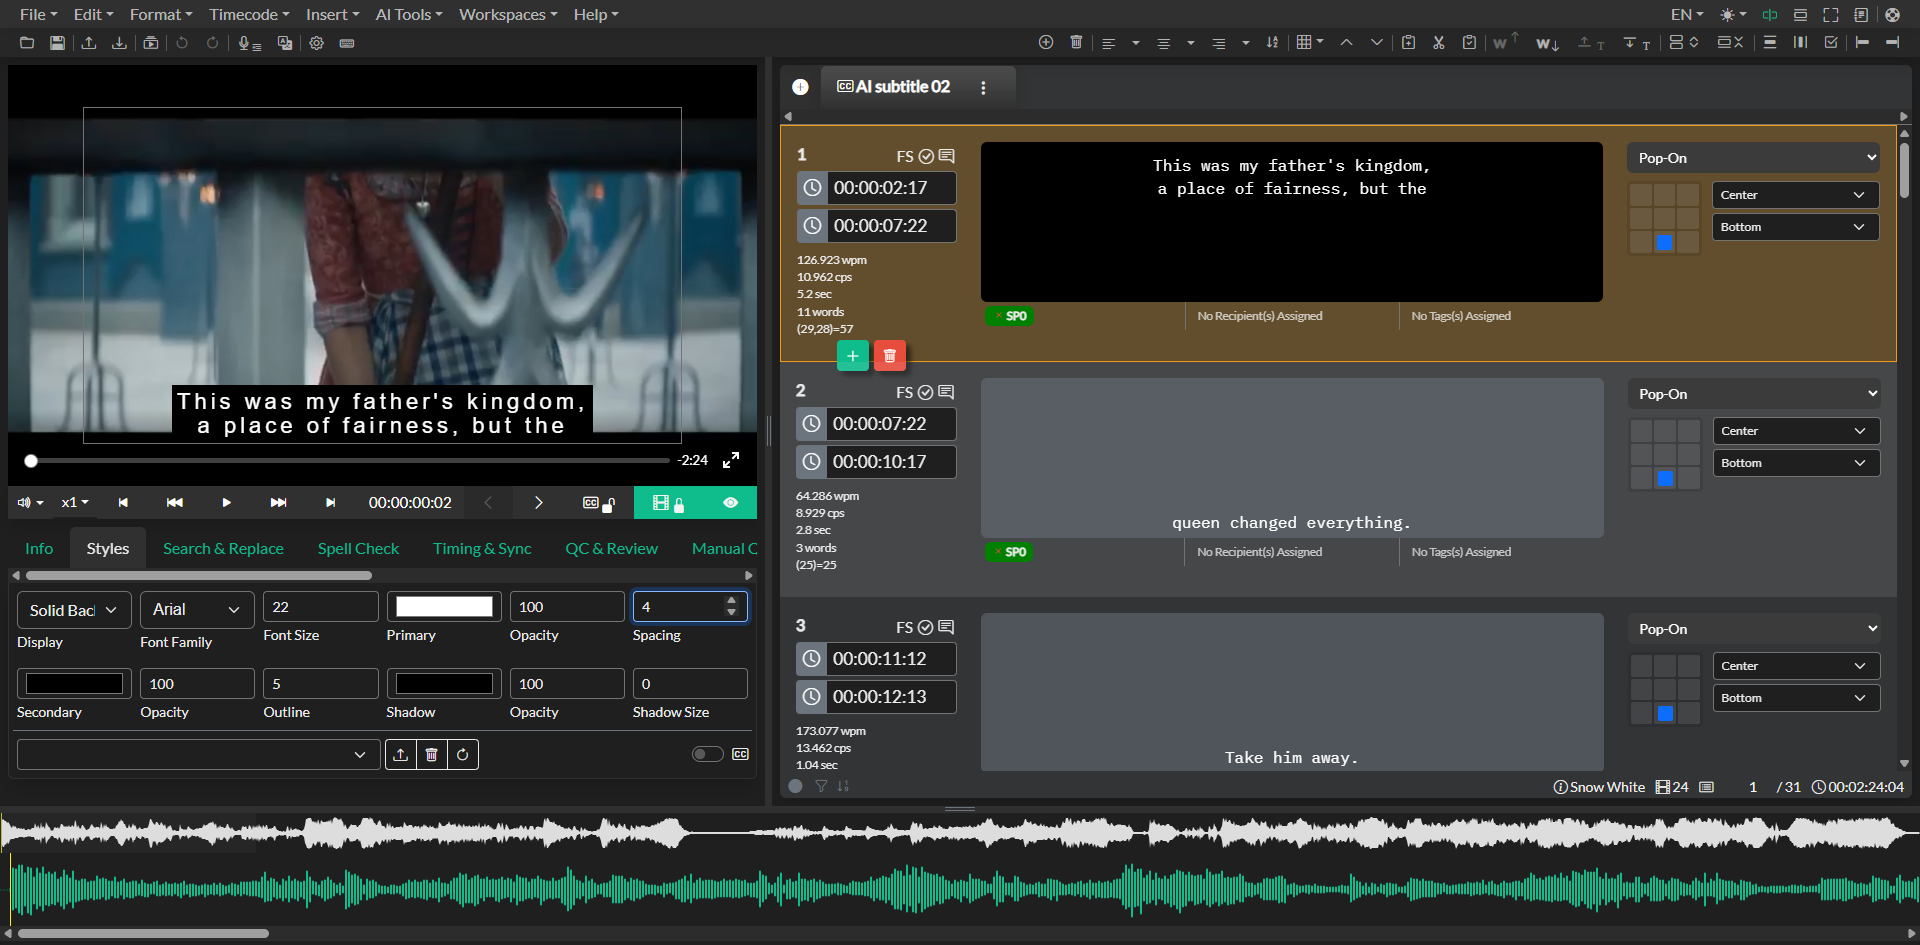Open the AI Tools menu
The height and width of the screenshot is (945, 1920).
click(x=408, y=15)
